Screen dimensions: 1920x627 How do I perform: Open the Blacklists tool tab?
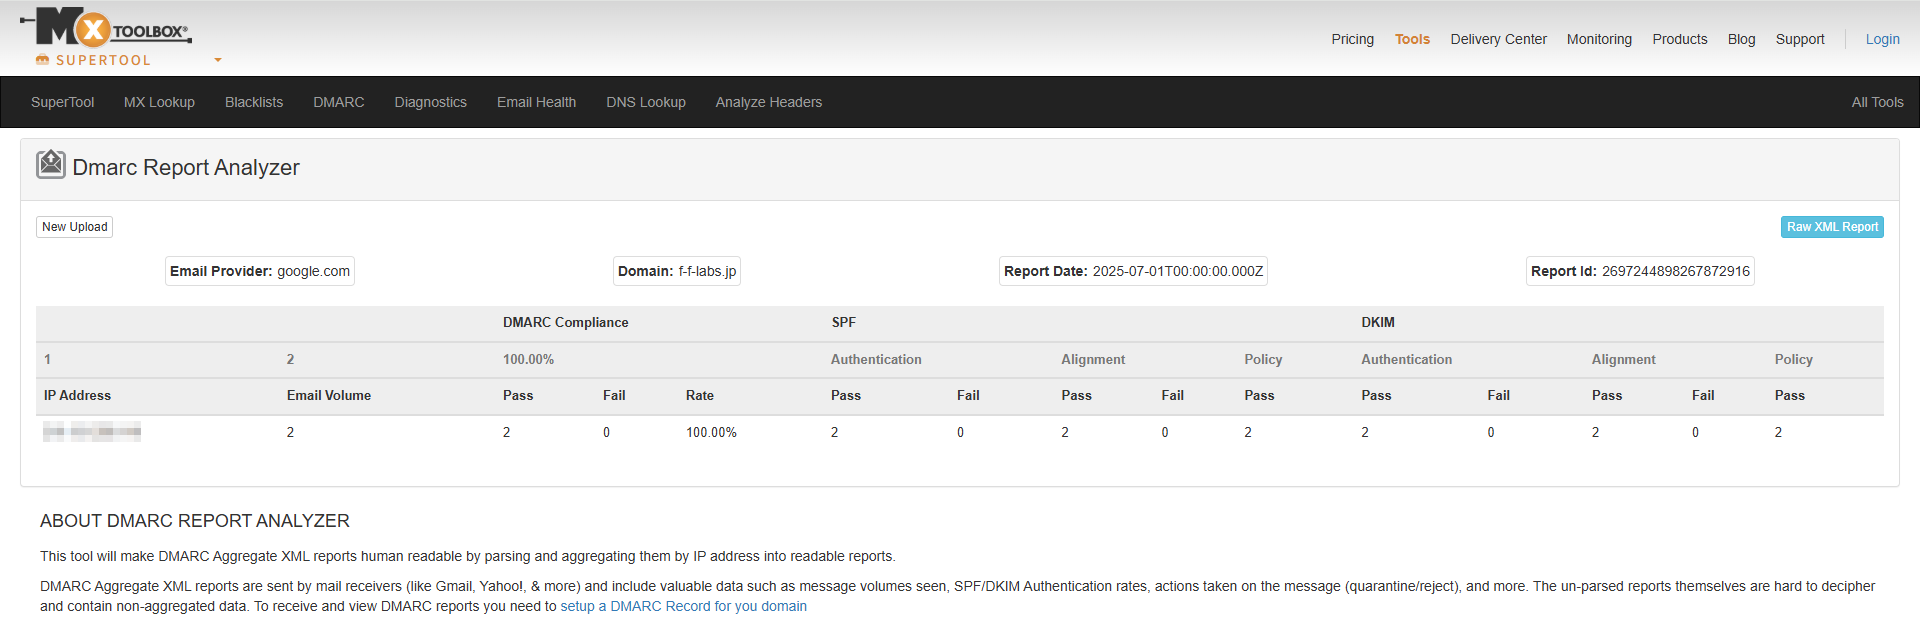point(254,102)
